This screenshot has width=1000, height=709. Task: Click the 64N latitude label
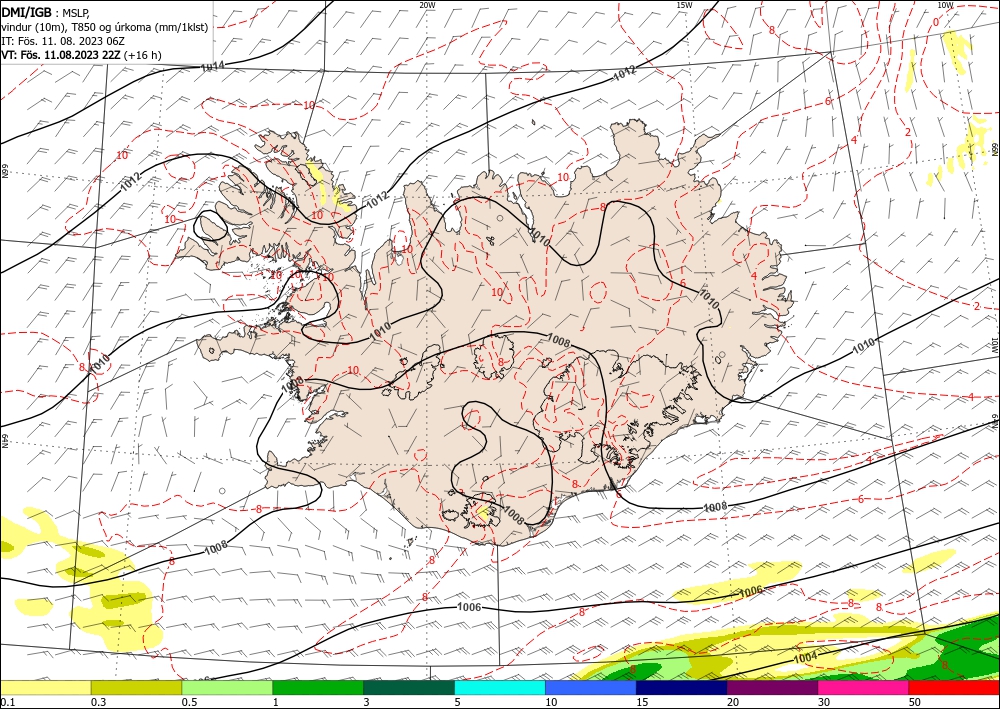click(4, 441)
